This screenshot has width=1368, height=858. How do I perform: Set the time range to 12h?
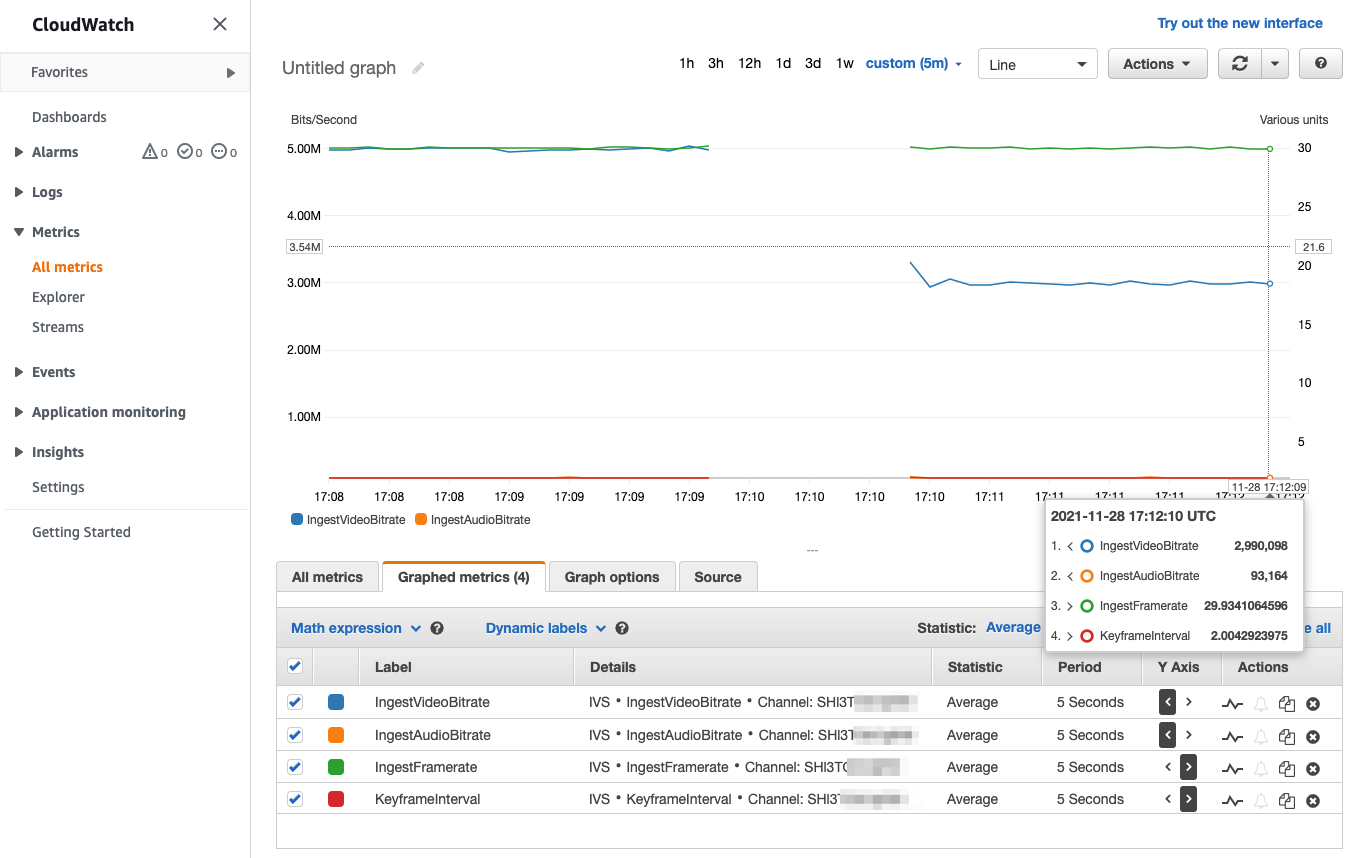click(x=750, y=63)
